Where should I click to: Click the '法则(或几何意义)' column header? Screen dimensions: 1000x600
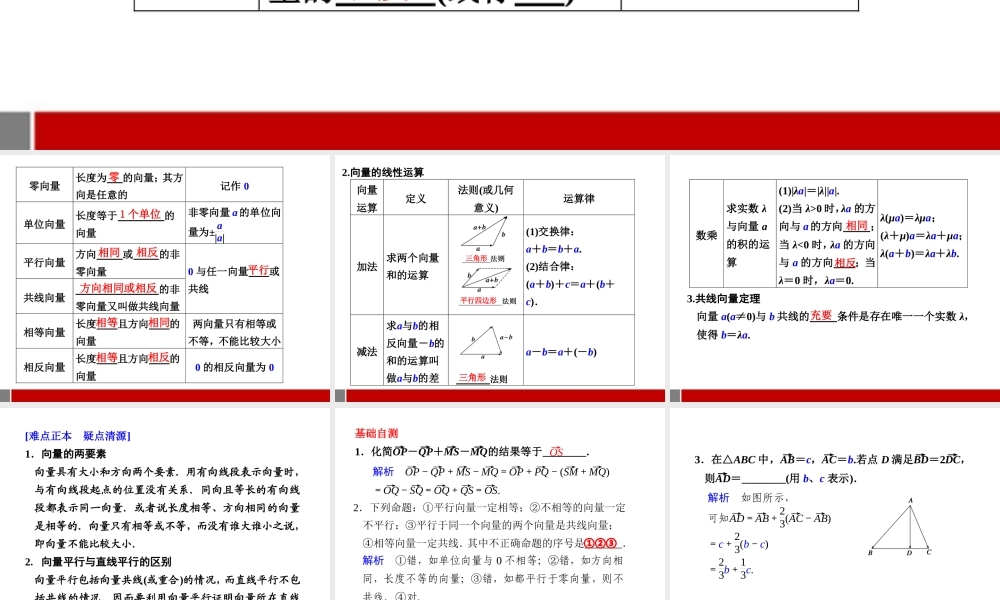[486, 198]
